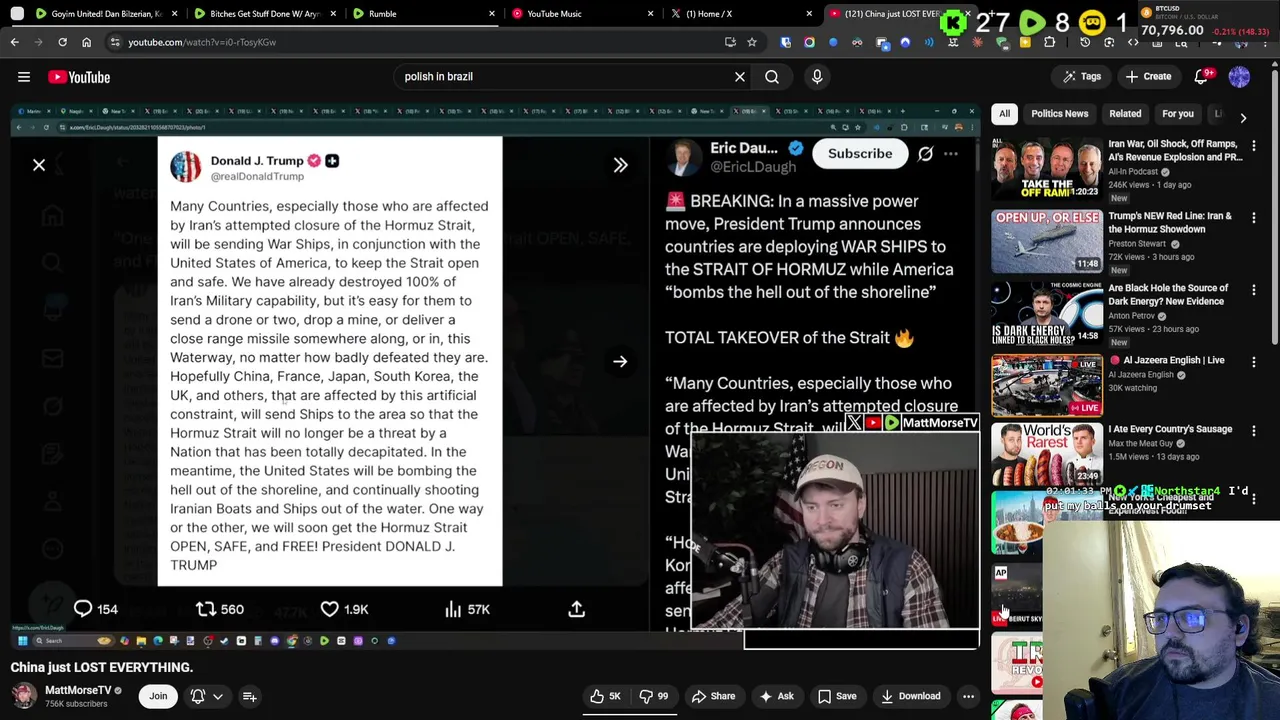Image resolution: width=1280 pixels, height=720 pixels.
Task: Go back in browser history
Action: coord(15,42)
